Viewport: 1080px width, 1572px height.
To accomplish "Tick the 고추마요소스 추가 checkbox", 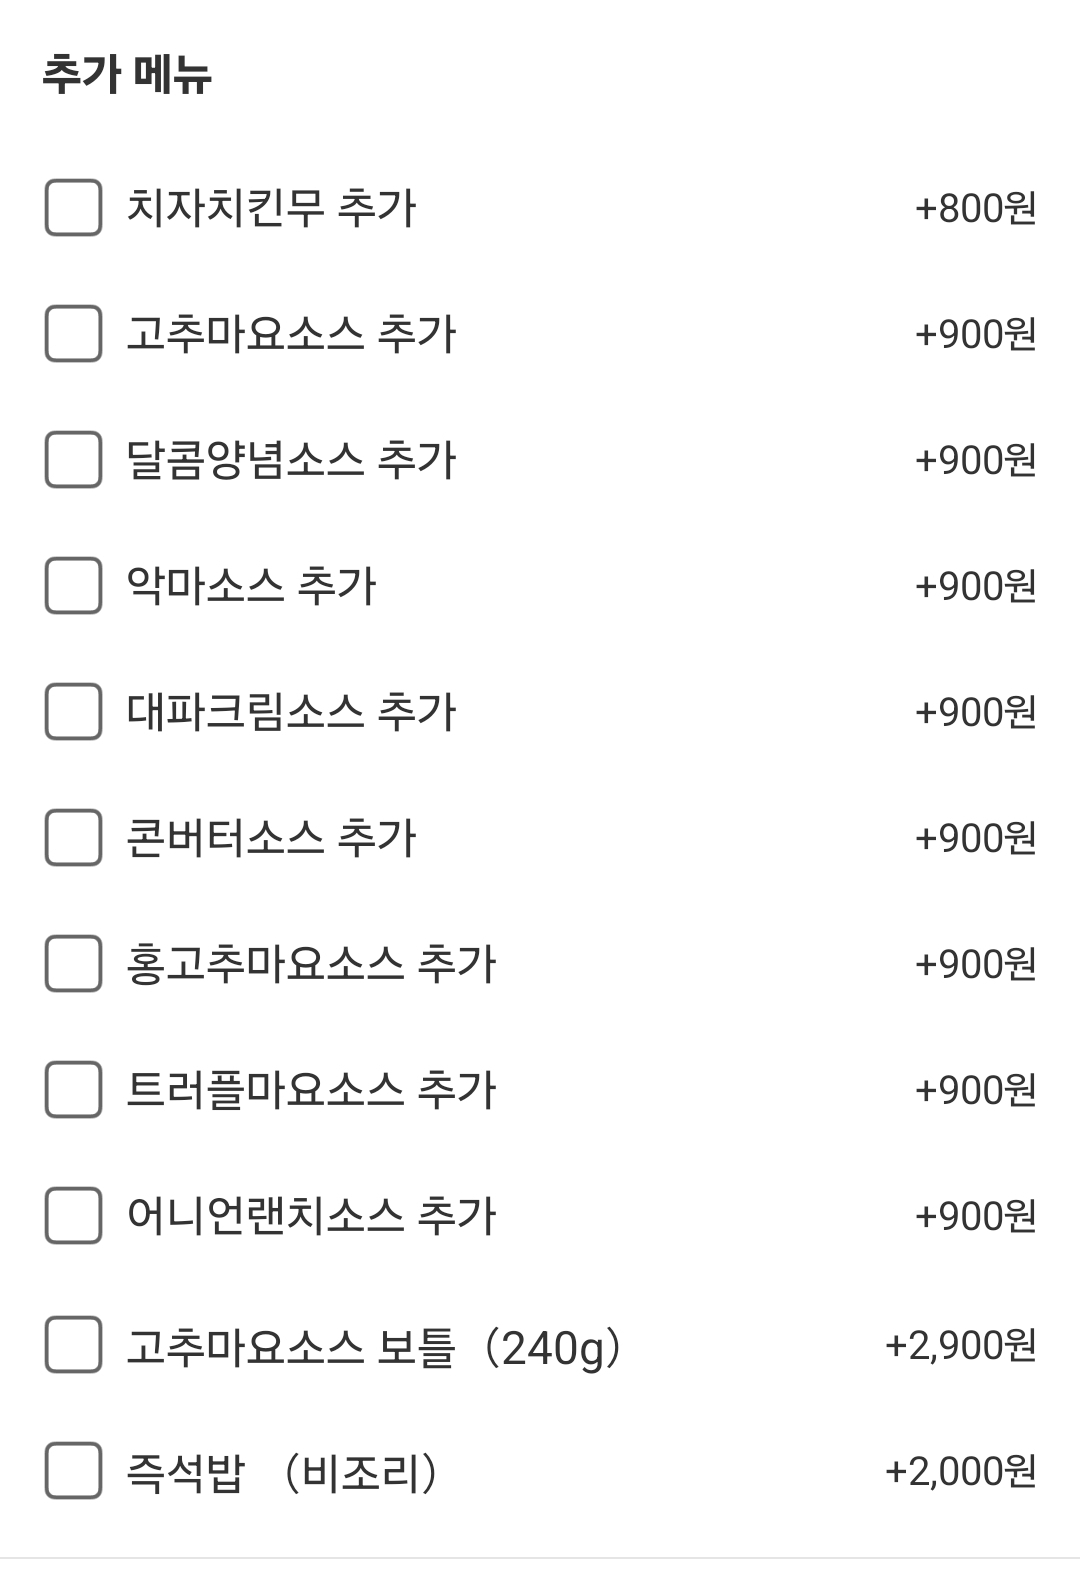I will point(73,334).
